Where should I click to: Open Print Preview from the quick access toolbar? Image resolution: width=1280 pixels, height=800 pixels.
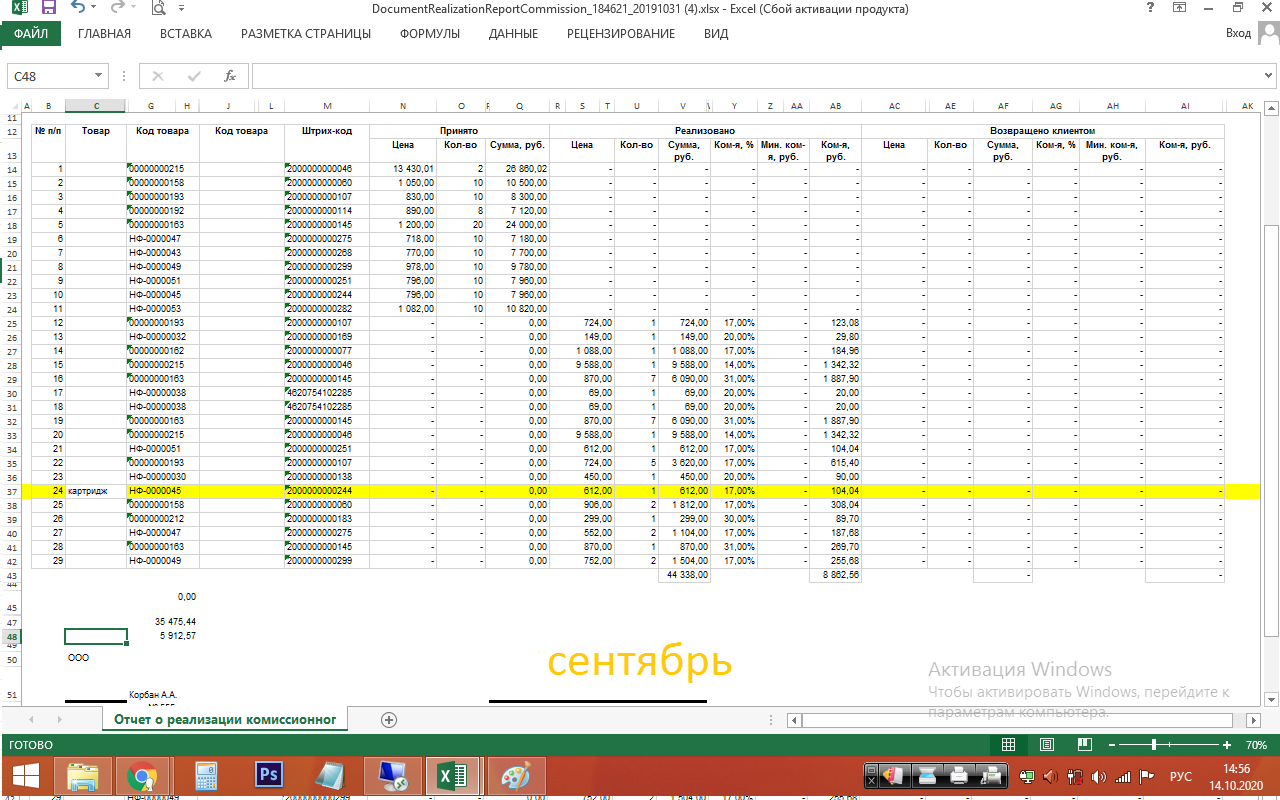158,9
